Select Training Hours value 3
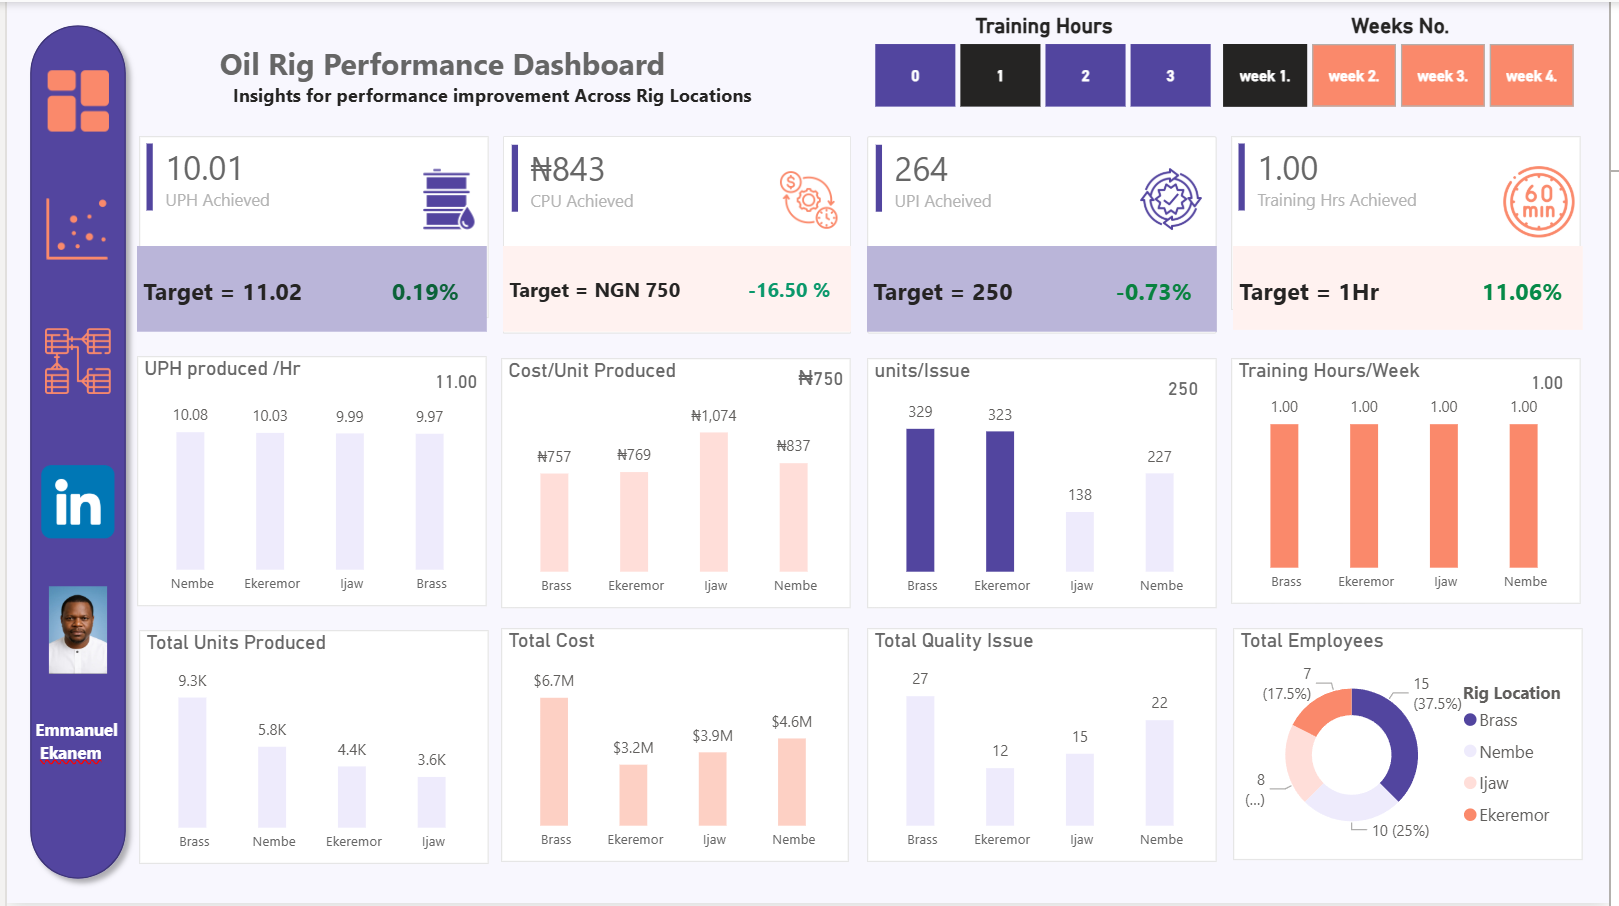 click(1170, 75)
